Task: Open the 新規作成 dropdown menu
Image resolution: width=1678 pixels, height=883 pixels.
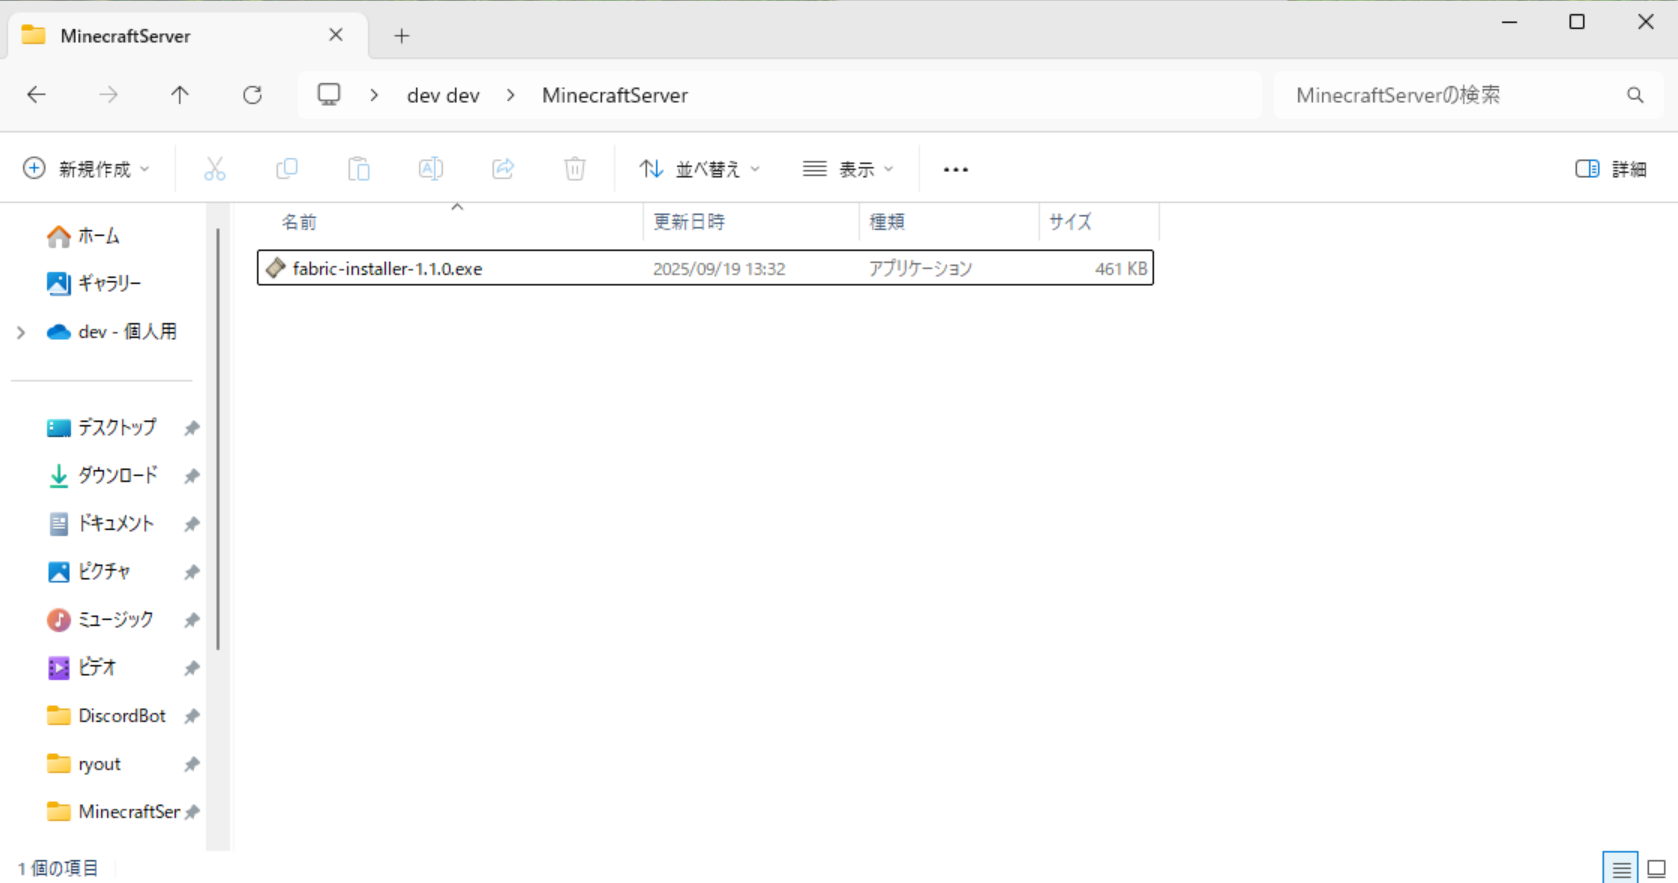Action: [x=87, y=169]
